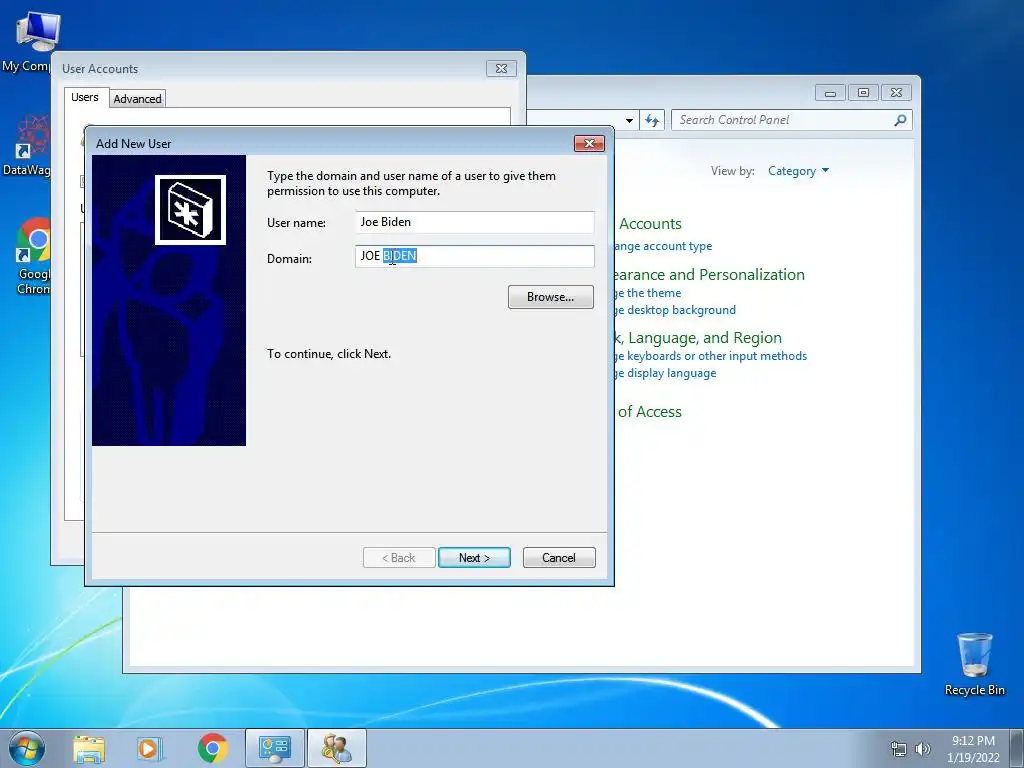Click the Search Control Panel box
Screen dimensions: 1024x768
783,120
